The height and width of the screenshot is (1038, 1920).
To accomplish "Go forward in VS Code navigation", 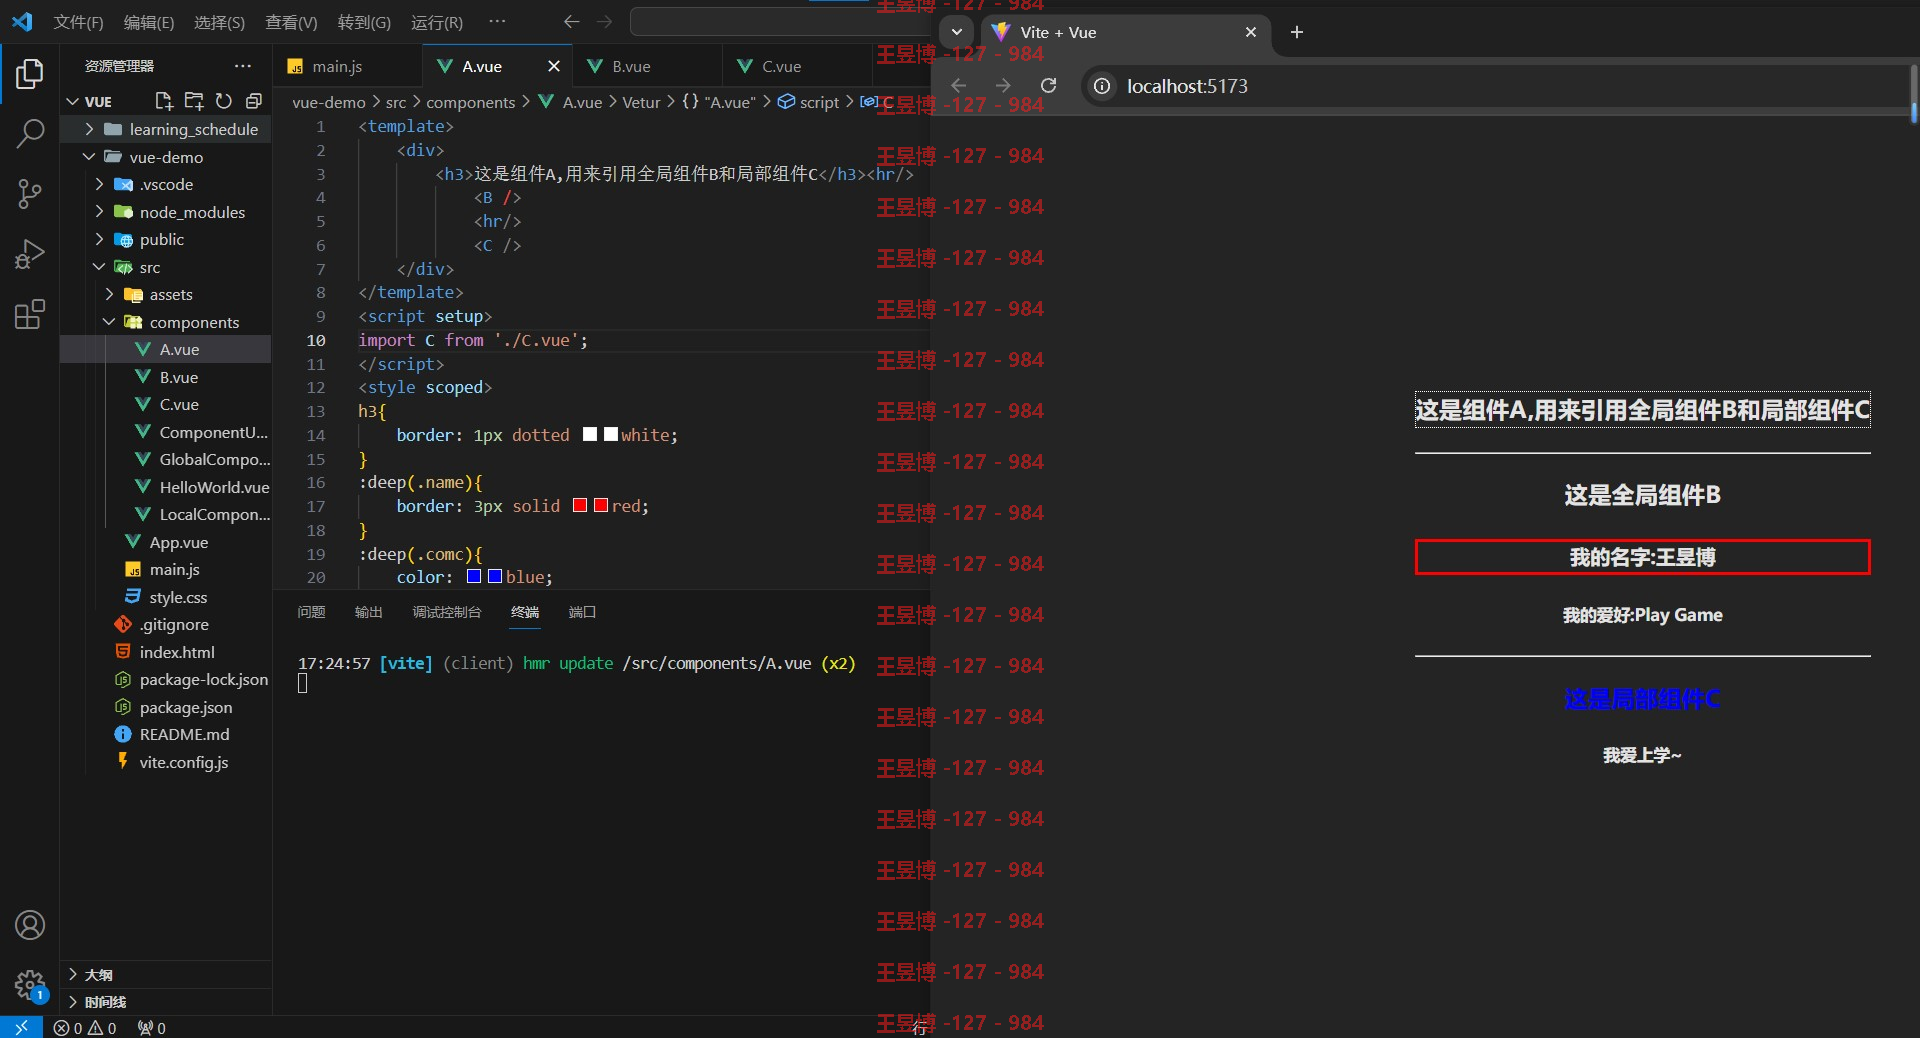I will (x=604, y=21).
